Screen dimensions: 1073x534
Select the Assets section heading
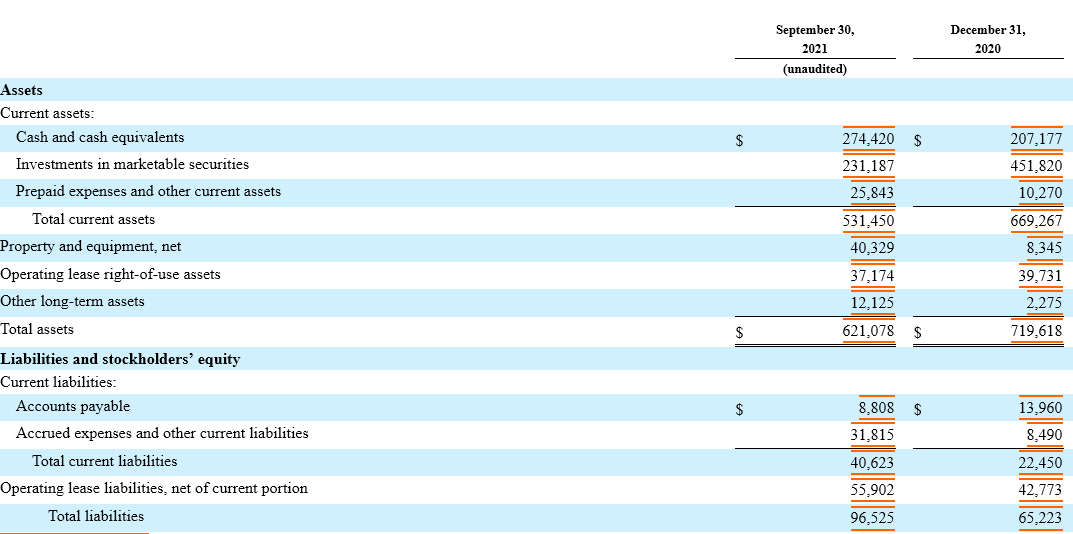click(x=21, y=90)
